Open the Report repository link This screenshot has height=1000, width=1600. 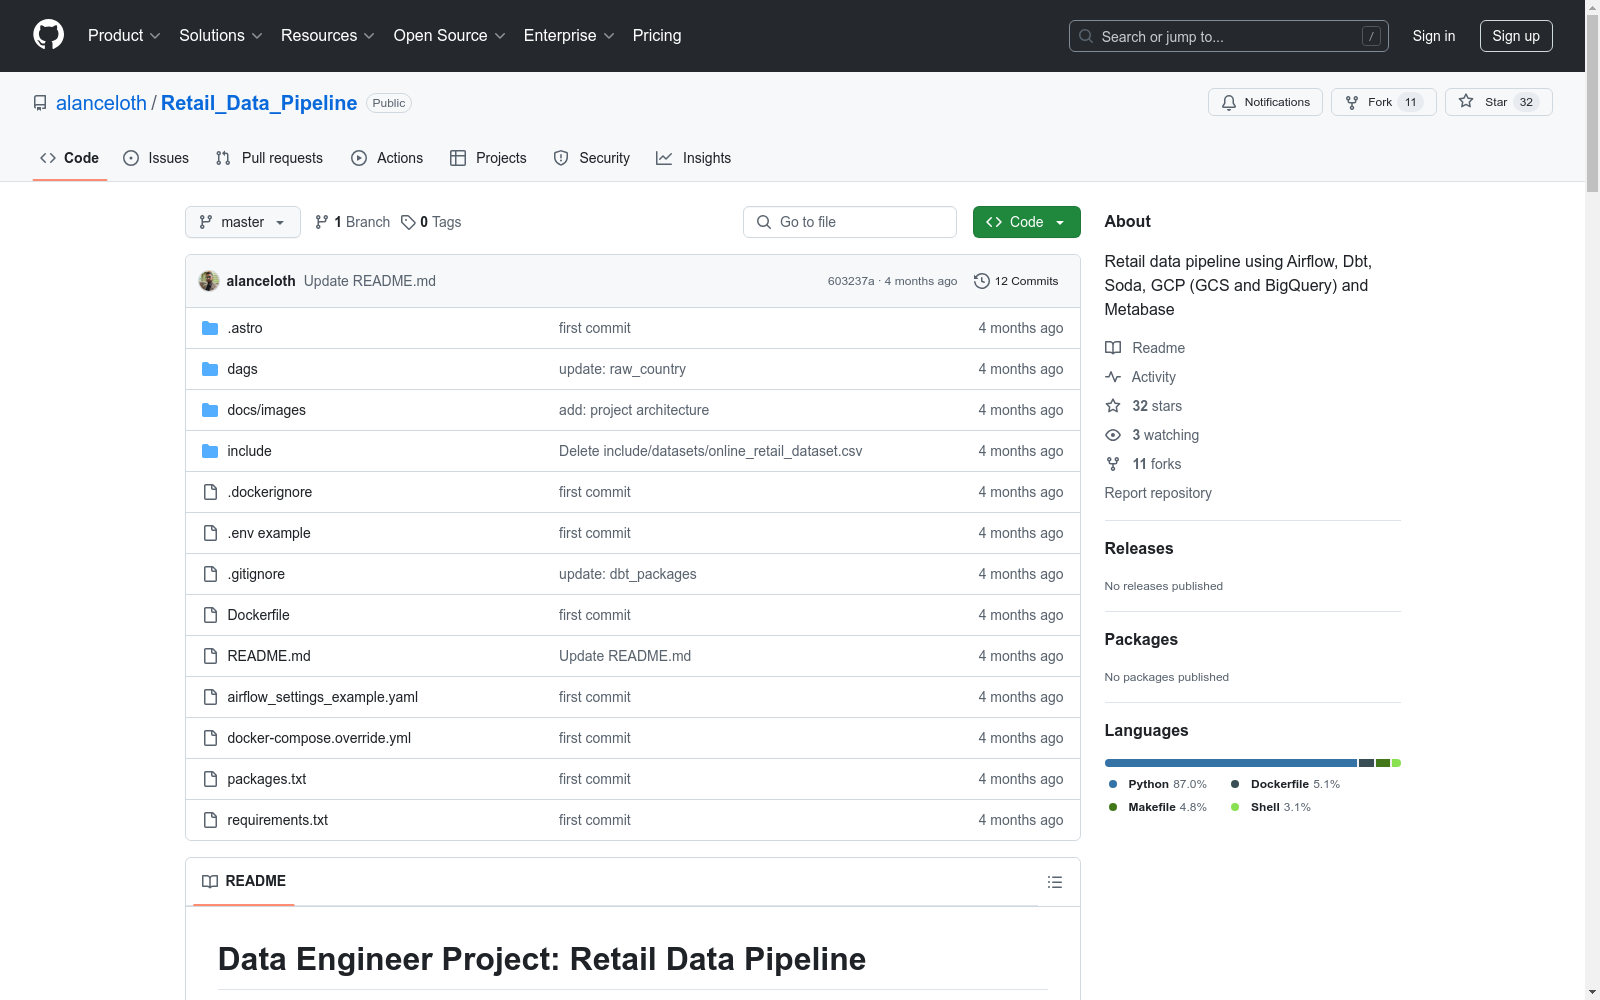(1158, 493)
